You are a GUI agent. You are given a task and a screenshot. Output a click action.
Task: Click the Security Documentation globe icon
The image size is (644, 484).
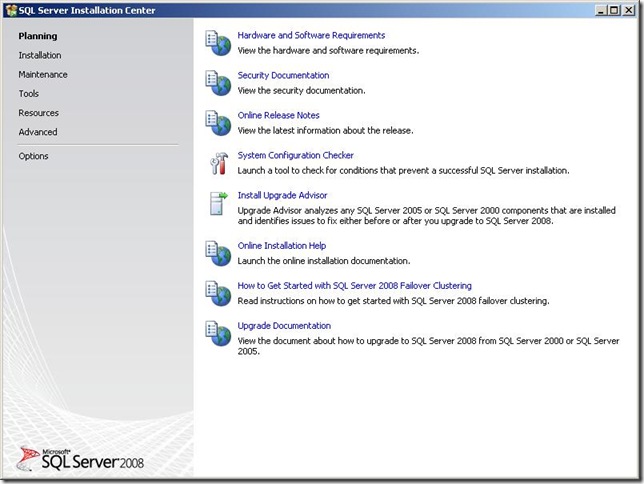point(218,83)
